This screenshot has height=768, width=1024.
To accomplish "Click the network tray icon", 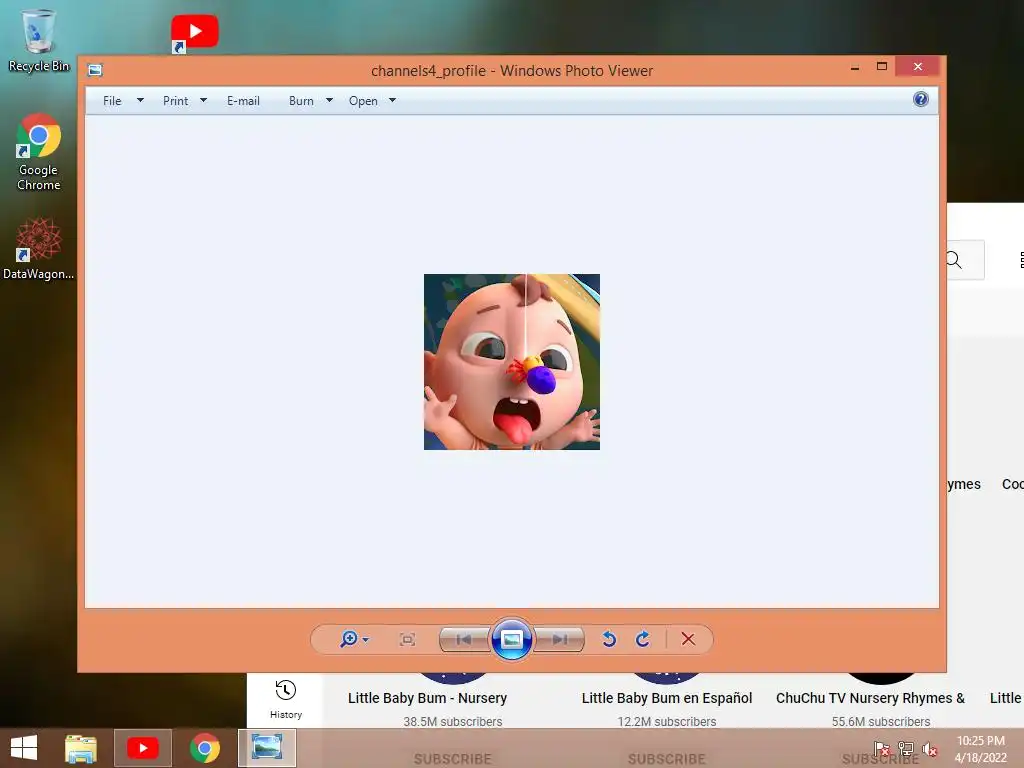I will pyautogui.click(x=906, y=749).
